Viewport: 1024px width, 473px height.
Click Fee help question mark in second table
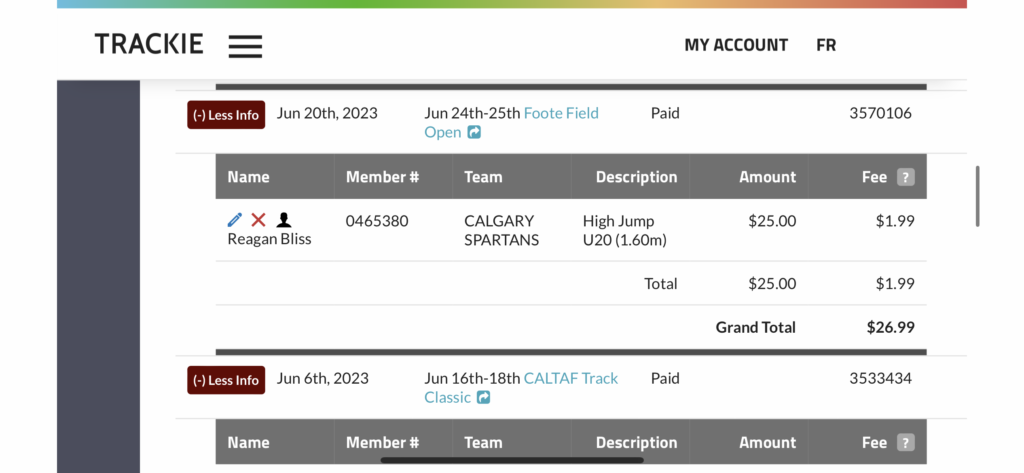905,443
